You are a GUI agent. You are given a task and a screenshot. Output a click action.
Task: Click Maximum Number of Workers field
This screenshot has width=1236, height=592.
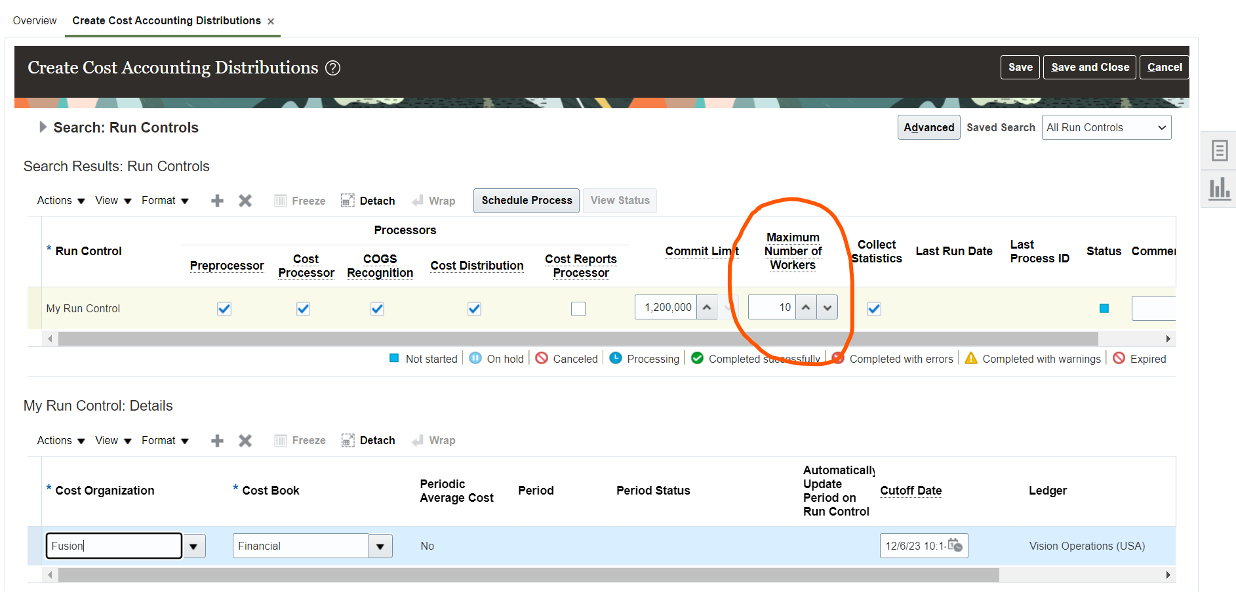[772, 308]
